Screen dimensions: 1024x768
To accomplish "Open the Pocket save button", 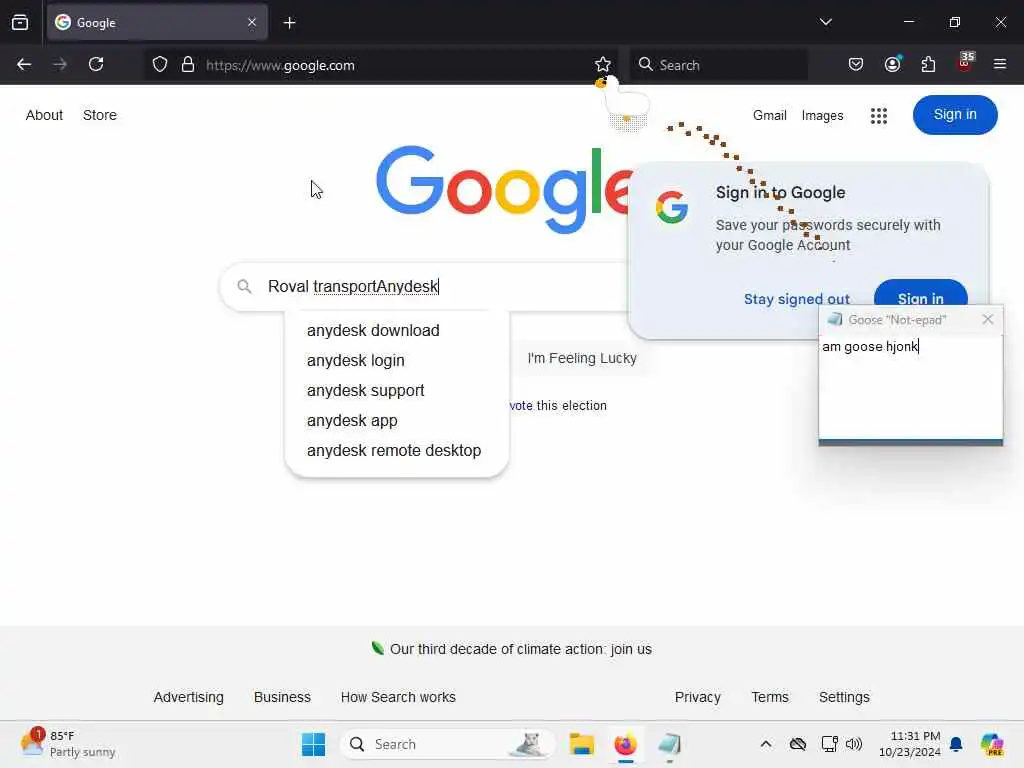I will [x=856, y=65].
